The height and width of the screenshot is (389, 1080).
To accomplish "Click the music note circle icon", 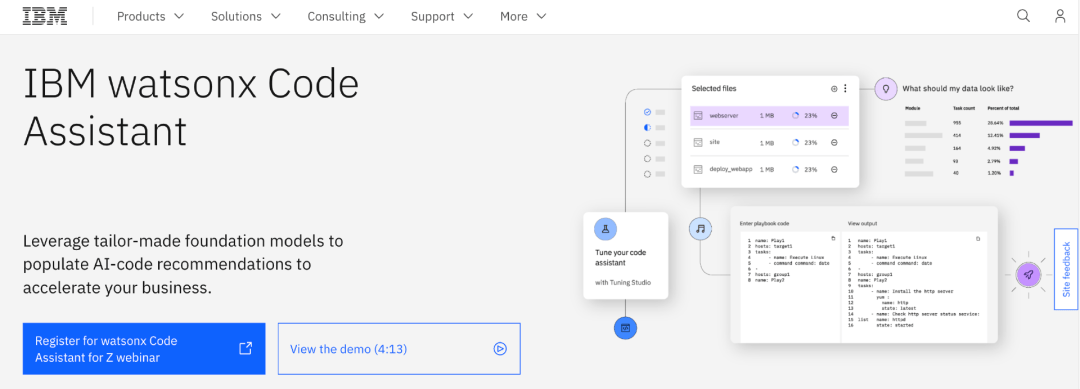I will click(700, 229).
